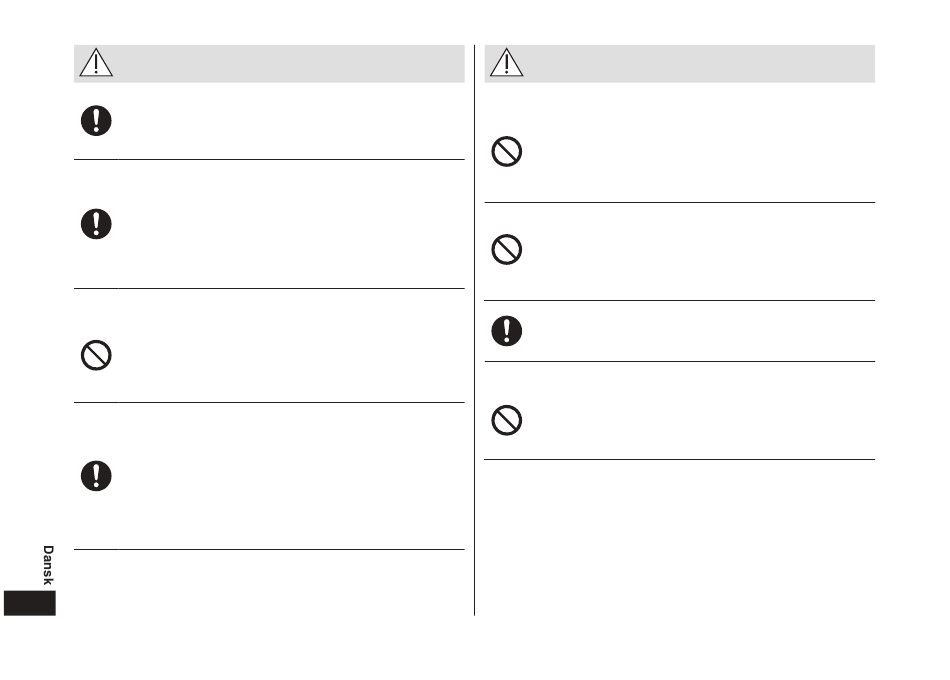950x680 pixels.
Task: Click the black block below Dansk
Action: coord(30,603)
